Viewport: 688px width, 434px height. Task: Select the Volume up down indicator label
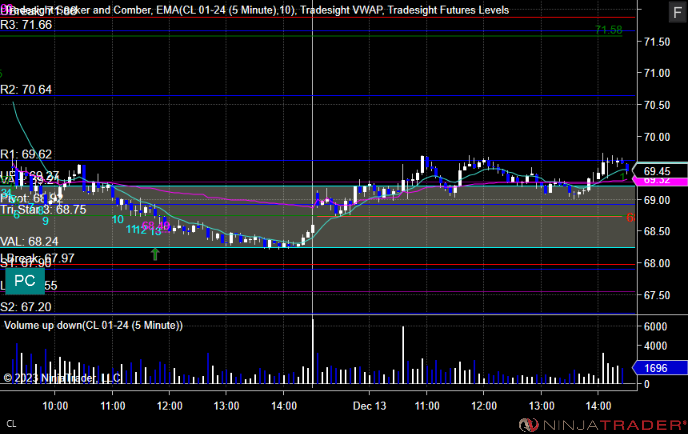click(93, 325)
